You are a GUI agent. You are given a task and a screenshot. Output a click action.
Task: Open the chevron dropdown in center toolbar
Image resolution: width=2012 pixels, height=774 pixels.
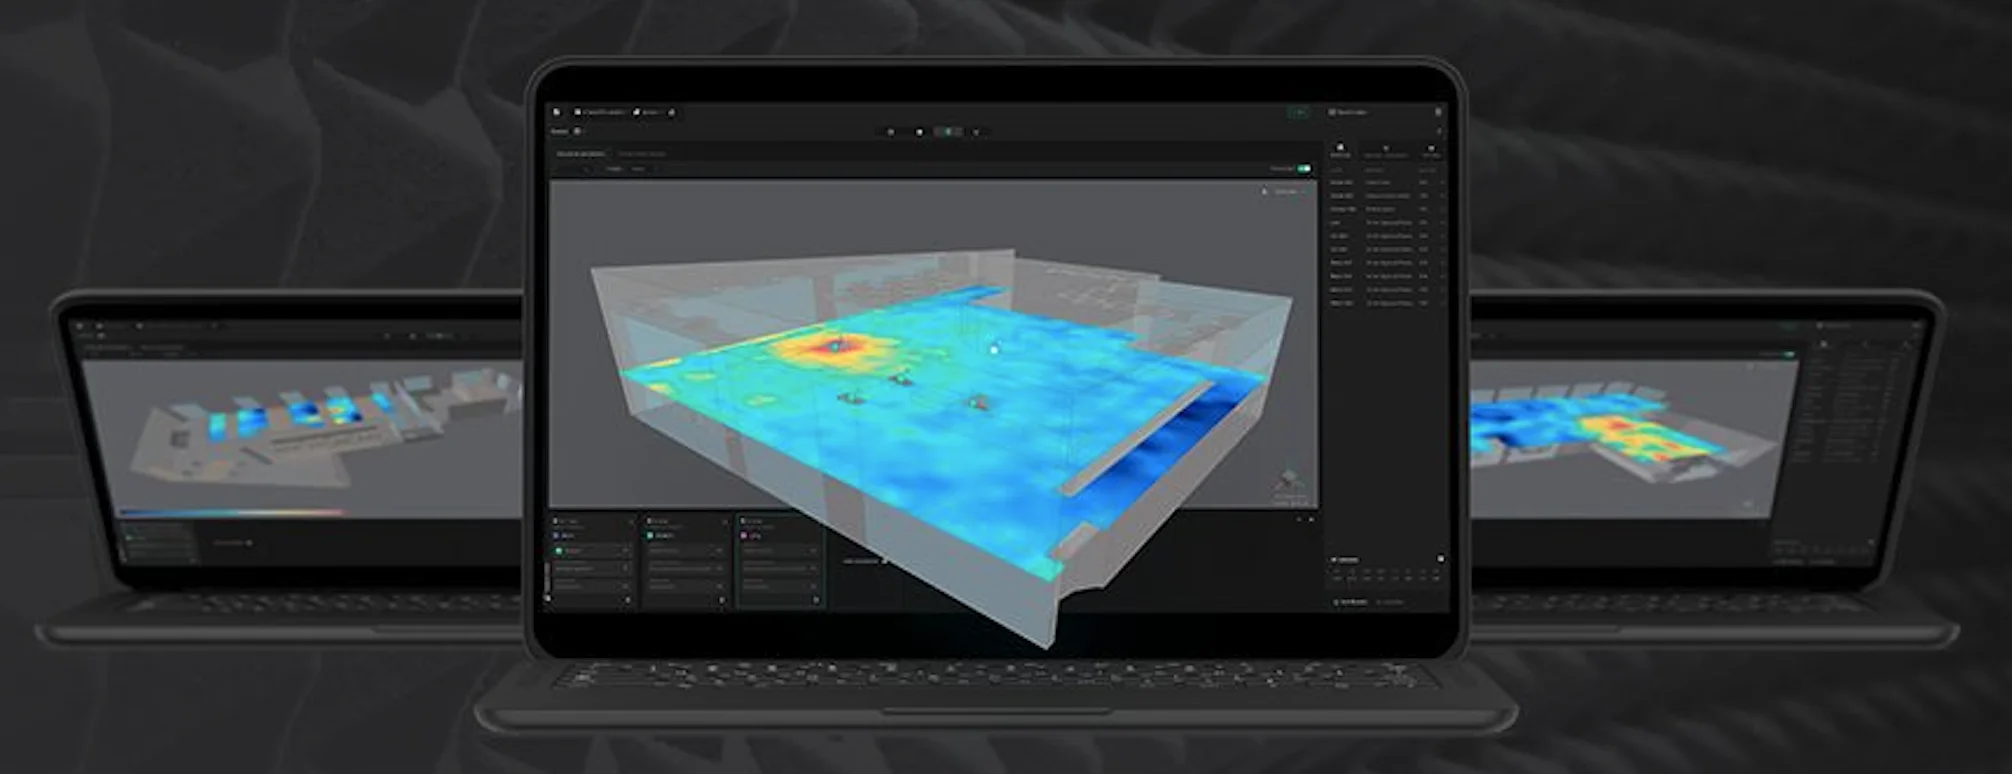click(976, 132)
